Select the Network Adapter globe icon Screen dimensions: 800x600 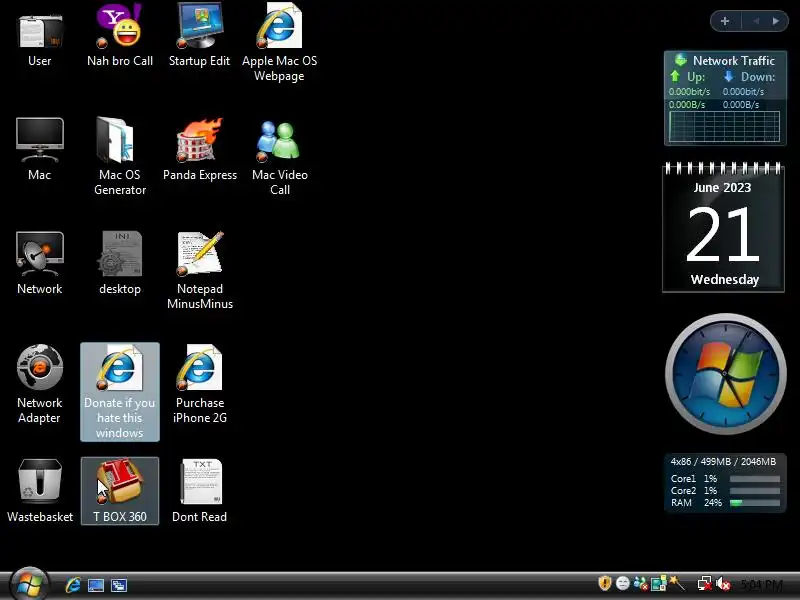(40, 384)
